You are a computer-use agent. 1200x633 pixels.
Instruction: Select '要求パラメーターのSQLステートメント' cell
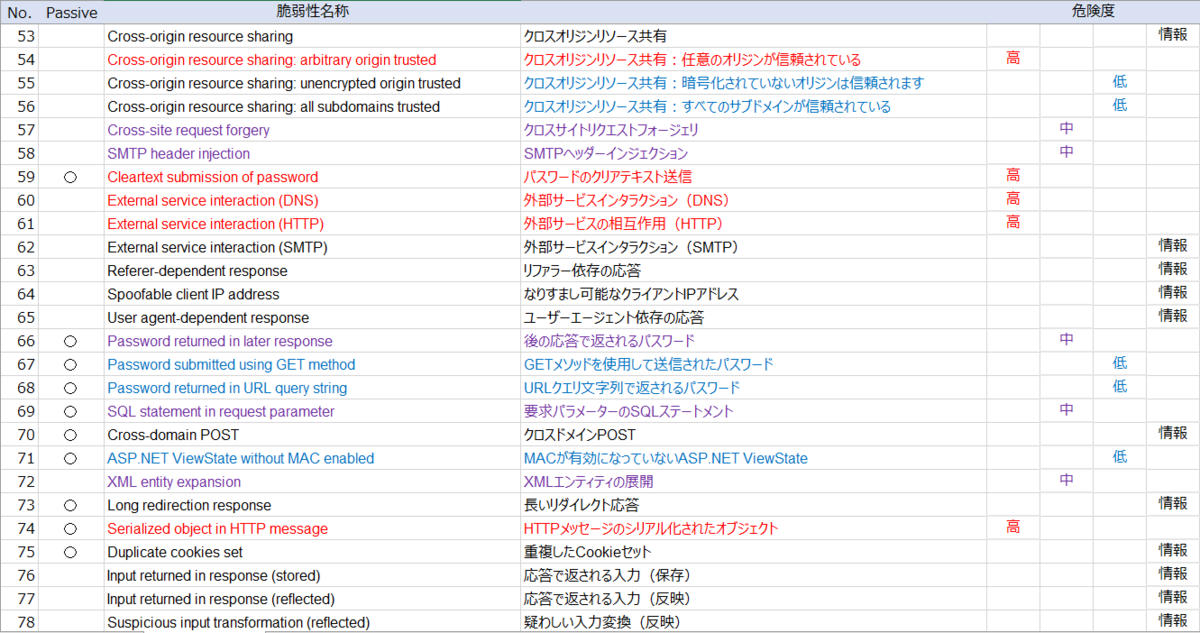(754, 412)
